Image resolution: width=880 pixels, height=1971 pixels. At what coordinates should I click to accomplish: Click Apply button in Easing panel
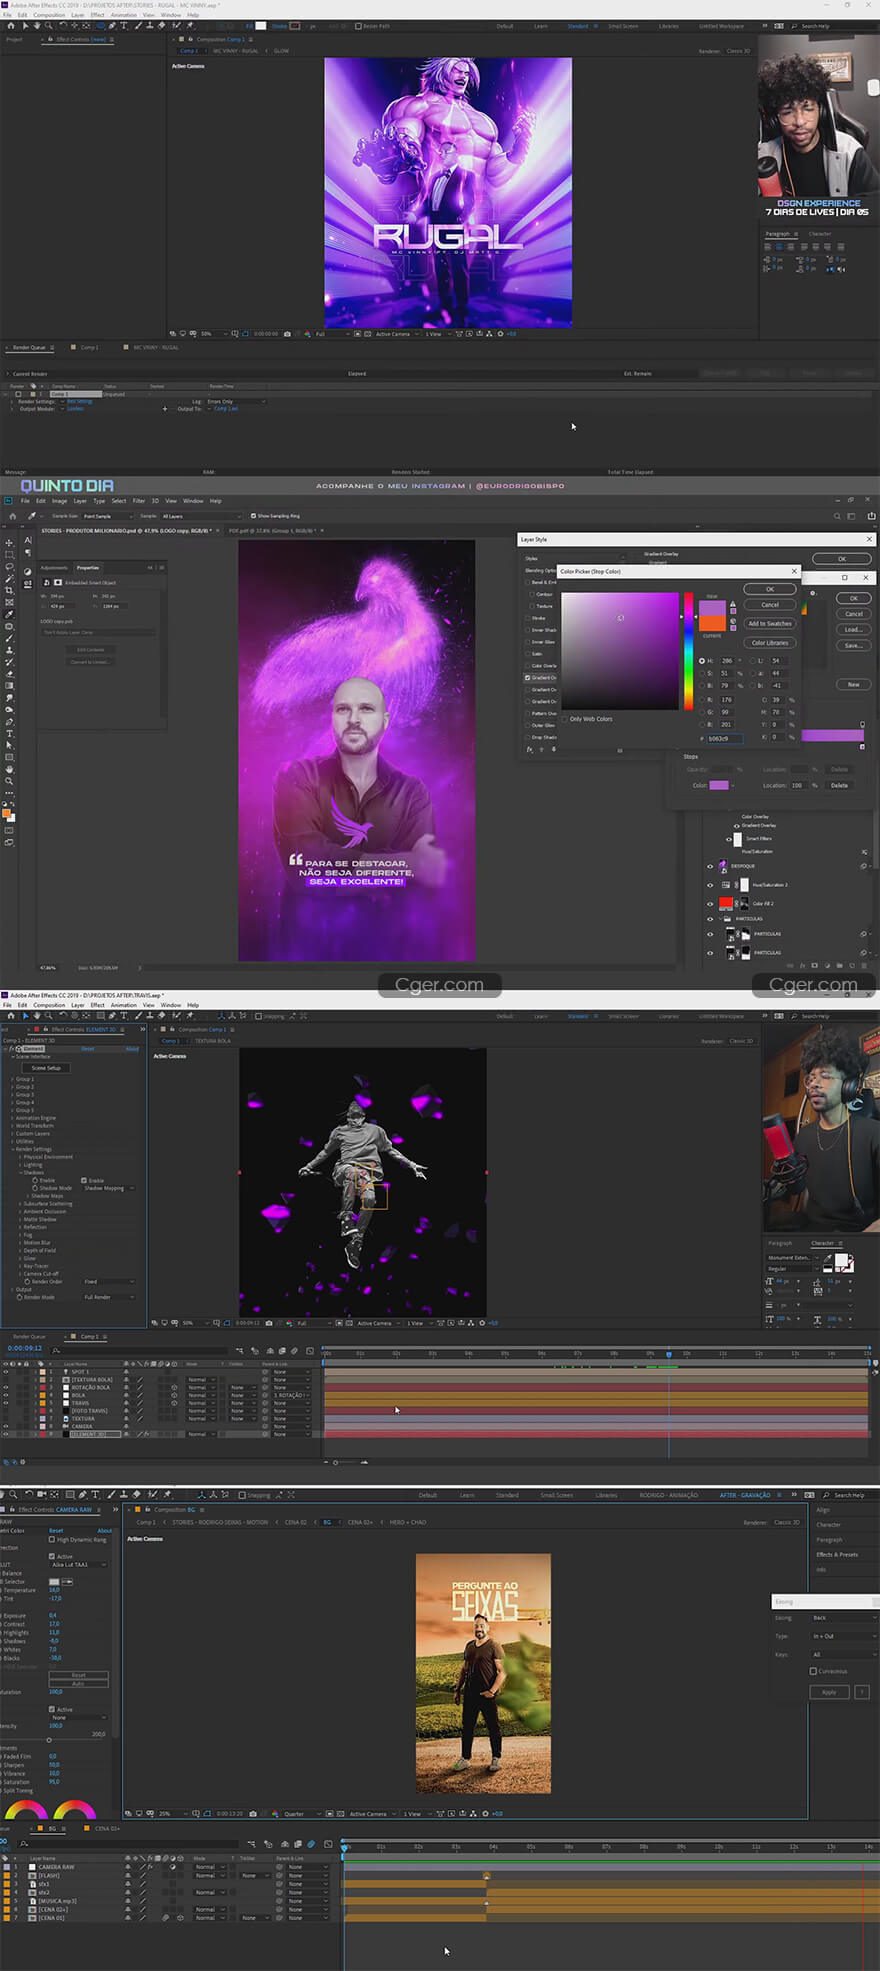coord(829,1692)
